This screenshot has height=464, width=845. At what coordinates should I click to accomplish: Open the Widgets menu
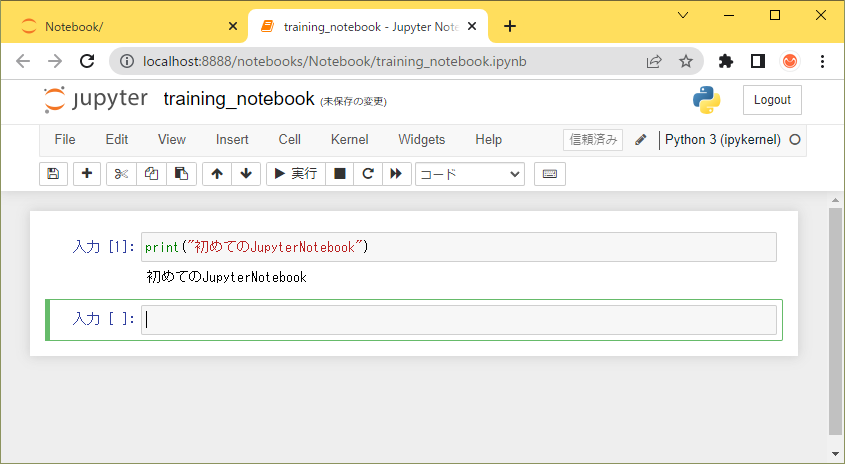tap(421, 140)
